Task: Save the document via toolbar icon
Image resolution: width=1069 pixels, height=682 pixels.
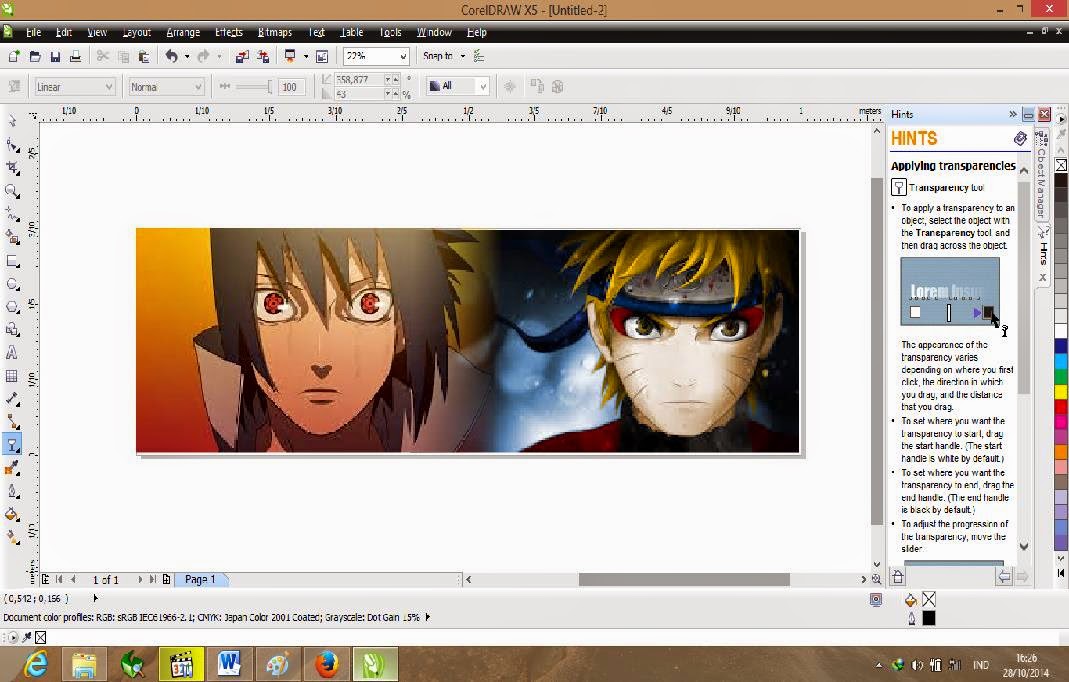Action: (55, 57)
